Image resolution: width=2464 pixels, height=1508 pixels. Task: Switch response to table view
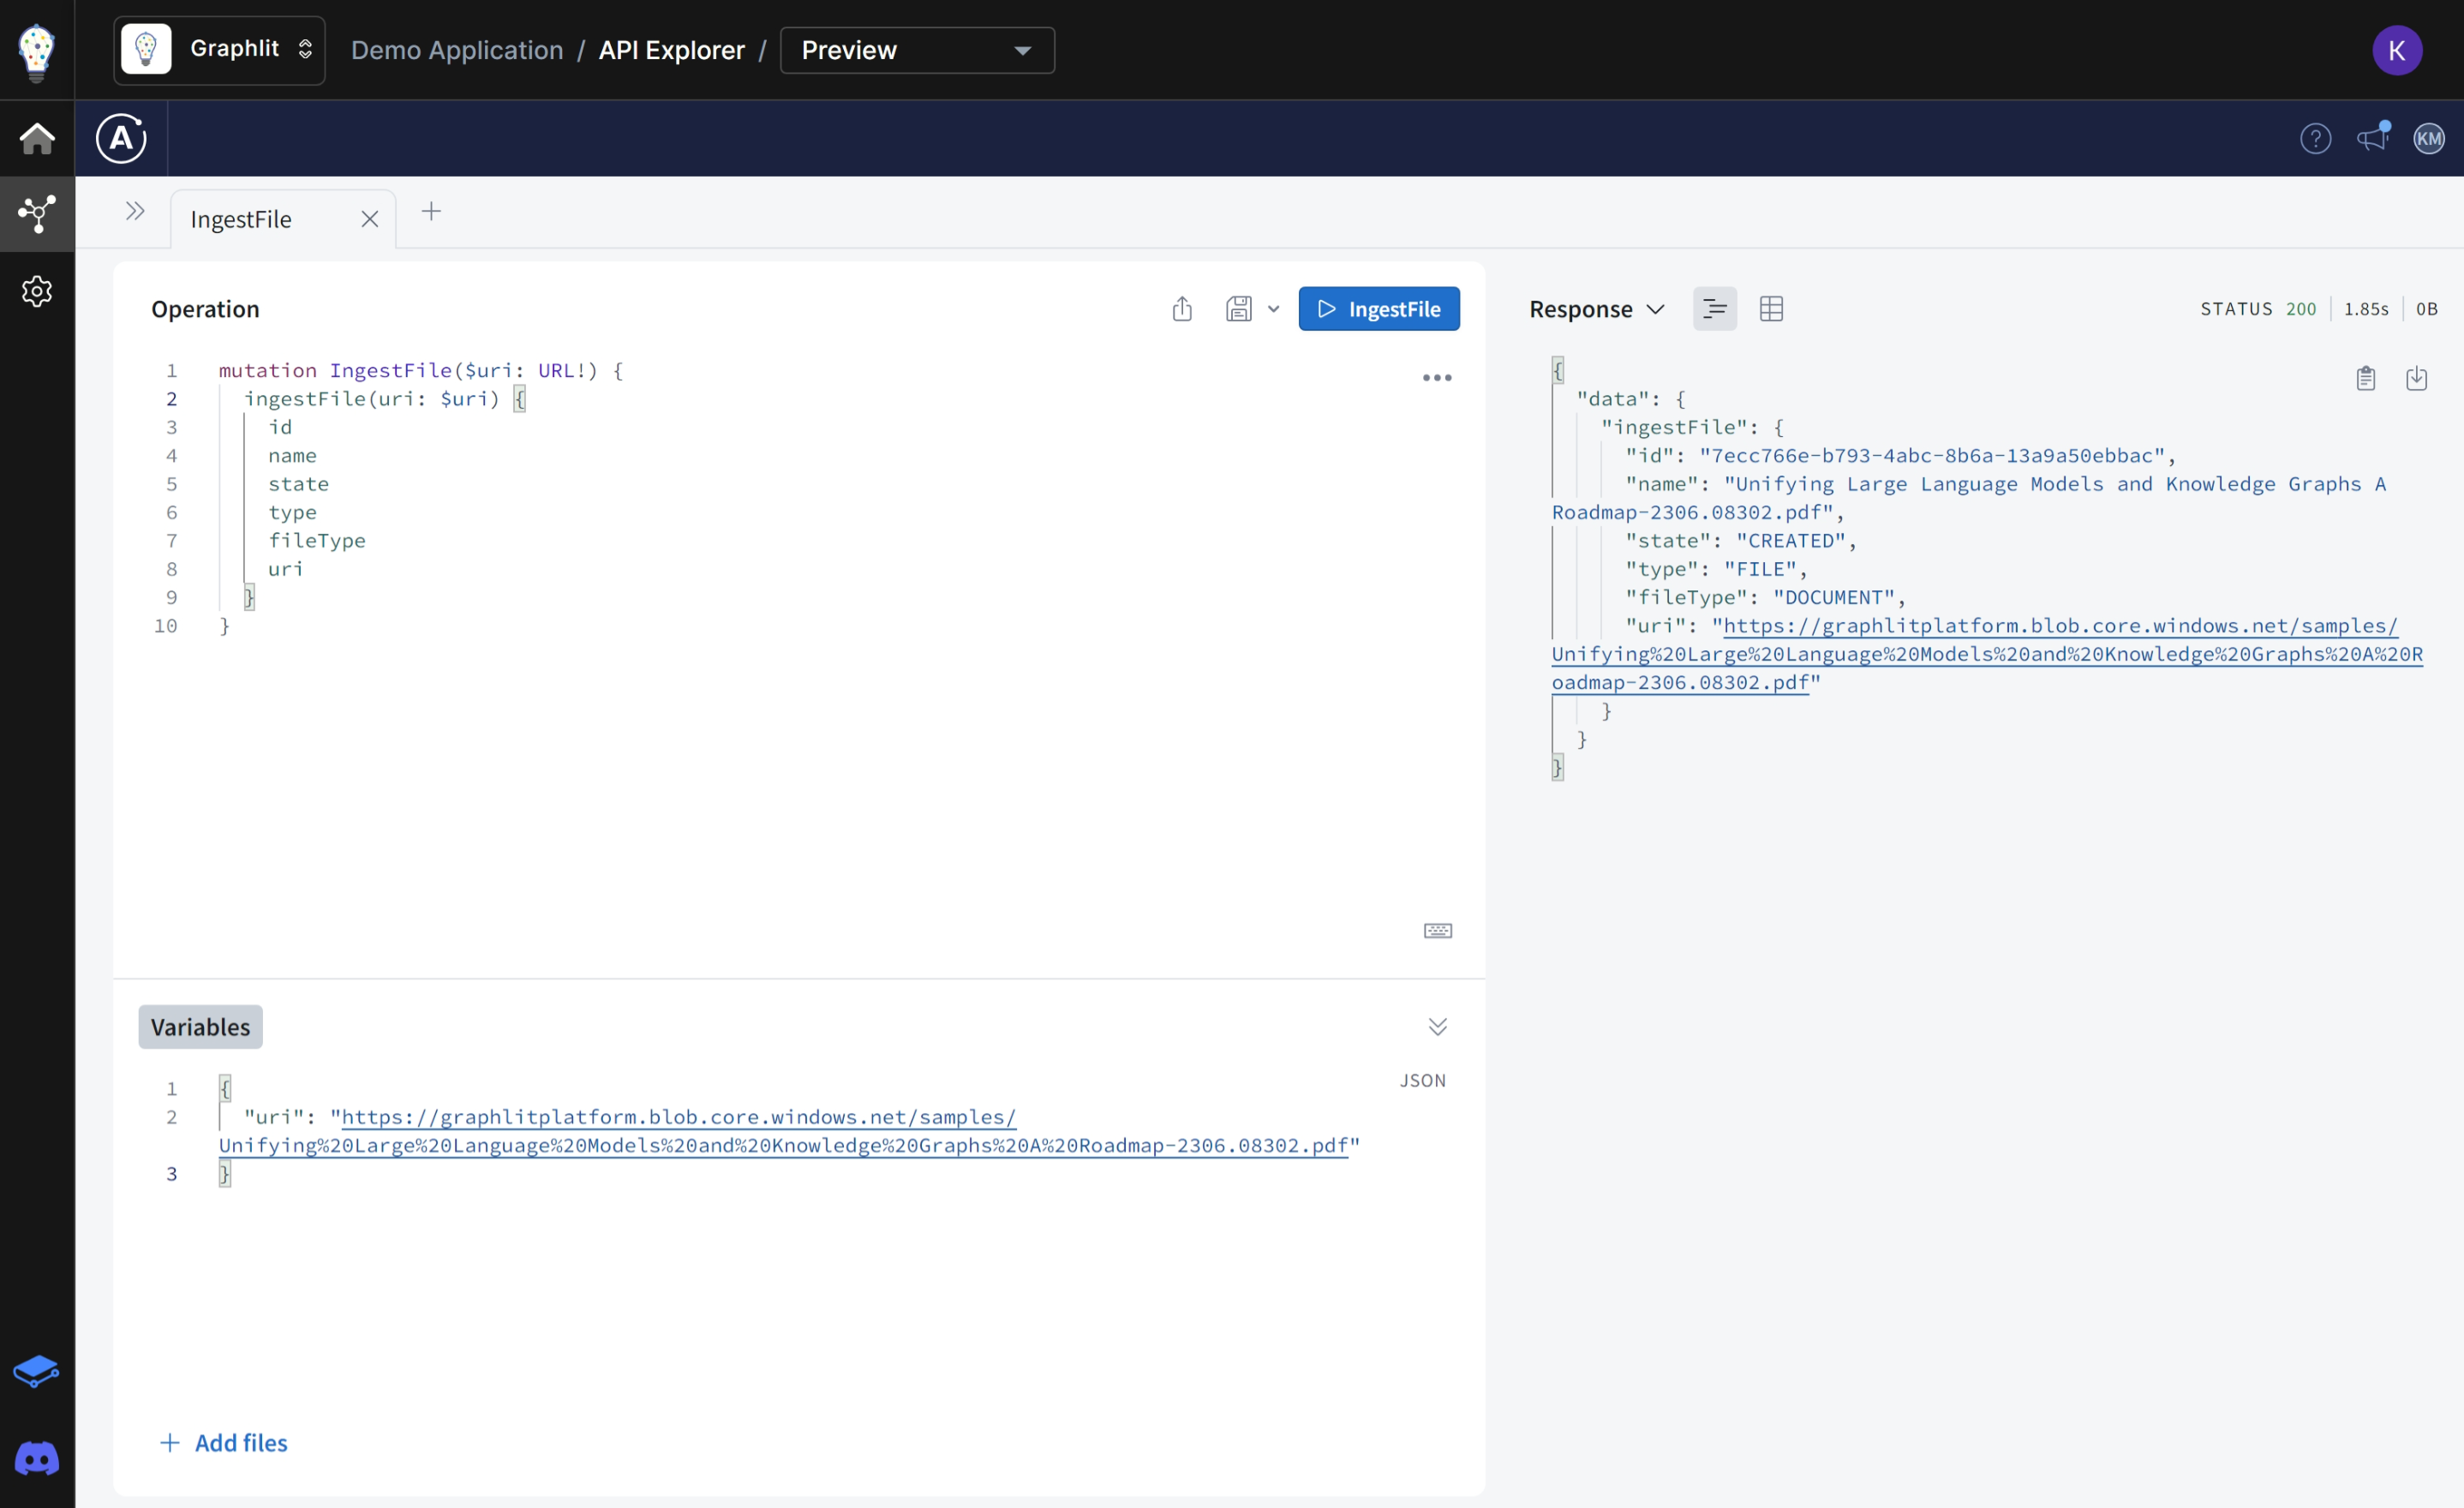(1771, 309)
